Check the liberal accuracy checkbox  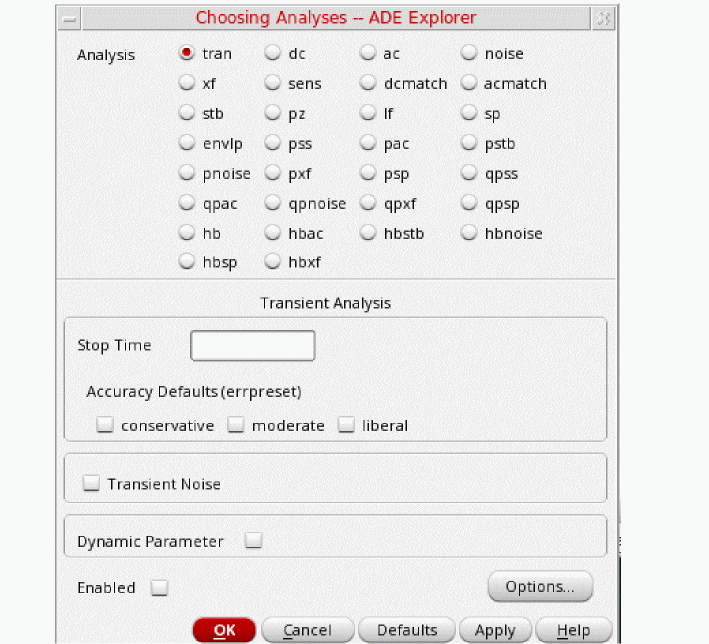click(346, 425)
